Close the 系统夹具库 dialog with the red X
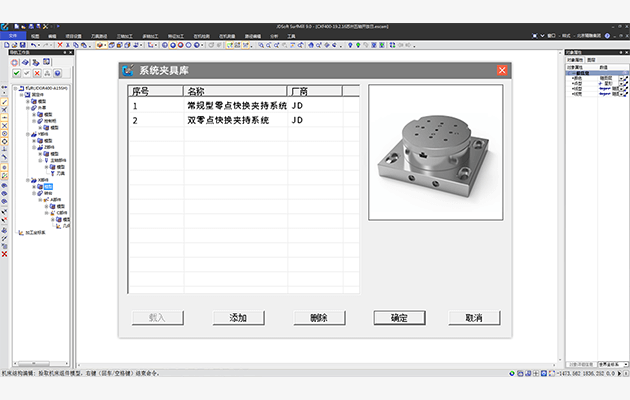 point(502,70)
